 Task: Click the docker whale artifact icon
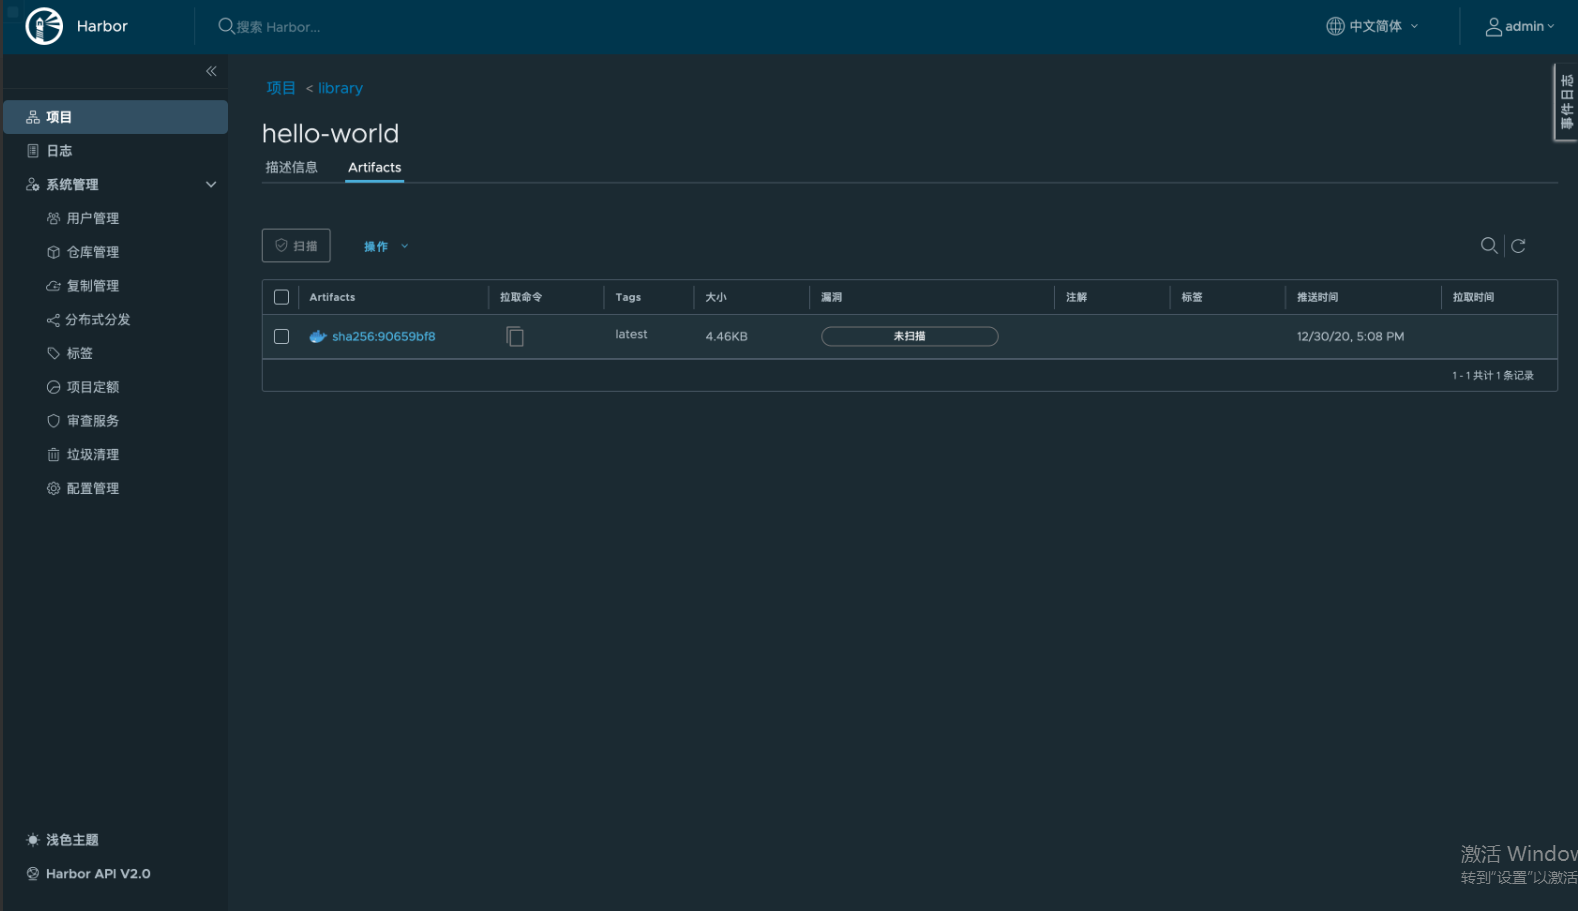pos(318,337)
